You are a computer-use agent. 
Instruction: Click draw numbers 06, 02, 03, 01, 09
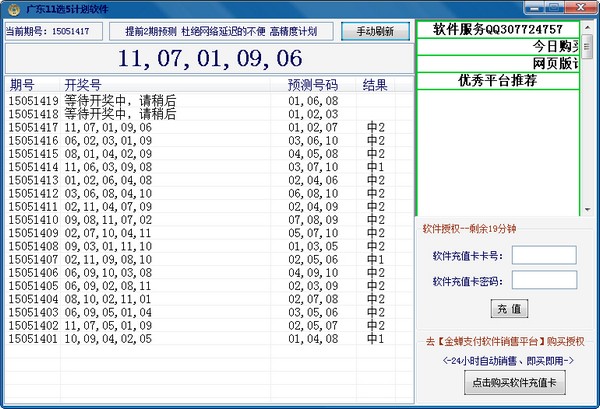click(x=108, y=140)
